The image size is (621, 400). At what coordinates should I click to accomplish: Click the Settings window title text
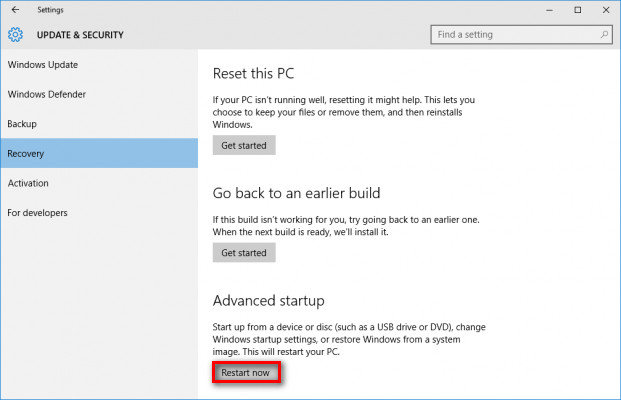click(50, 10)
